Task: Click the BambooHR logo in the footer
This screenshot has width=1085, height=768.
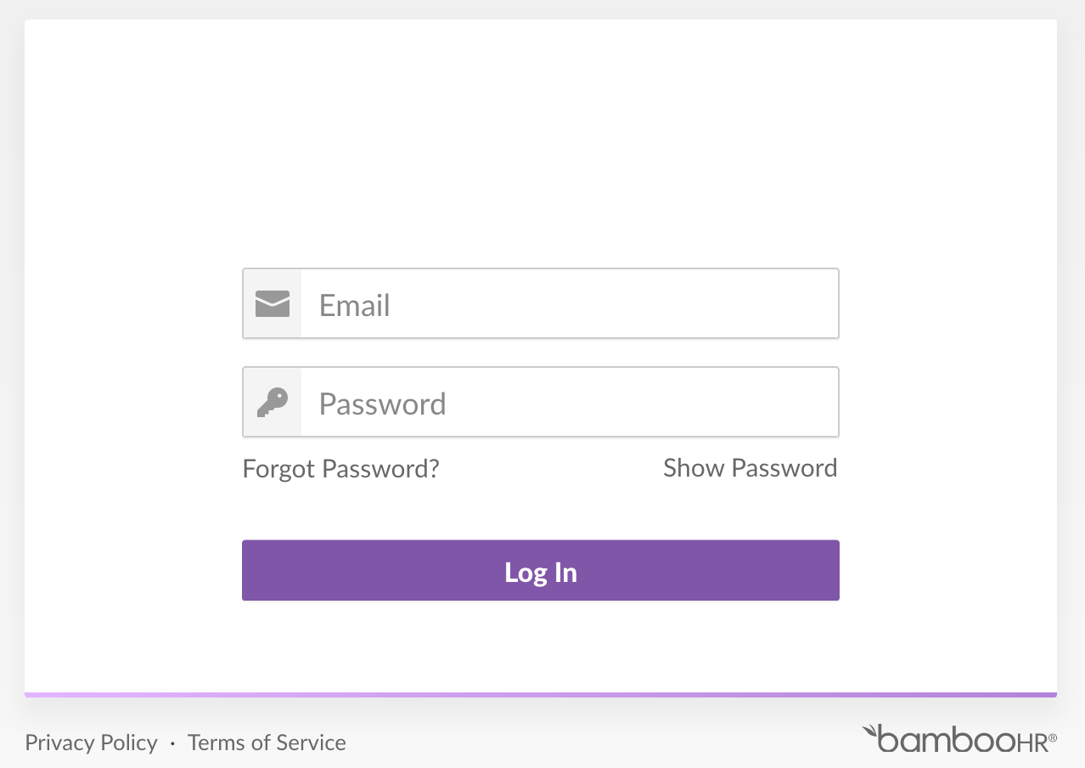Action: [x=960, y=740]
